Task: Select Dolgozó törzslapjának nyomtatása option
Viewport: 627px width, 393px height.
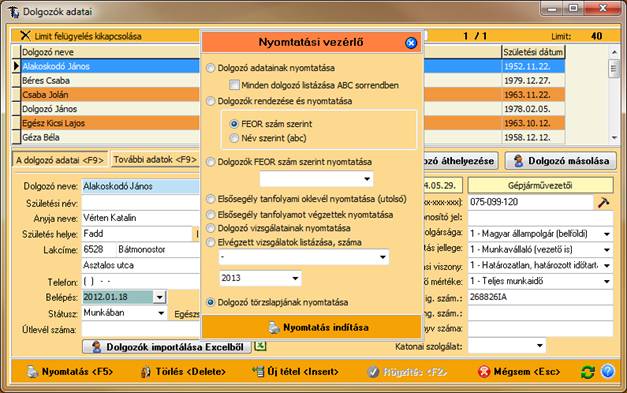Action: 210,302
